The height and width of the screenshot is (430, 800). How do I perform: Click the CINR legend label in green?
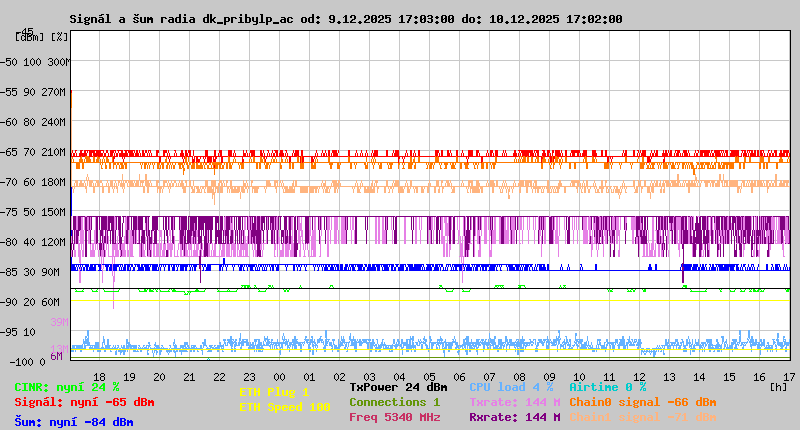pos(66,387)
